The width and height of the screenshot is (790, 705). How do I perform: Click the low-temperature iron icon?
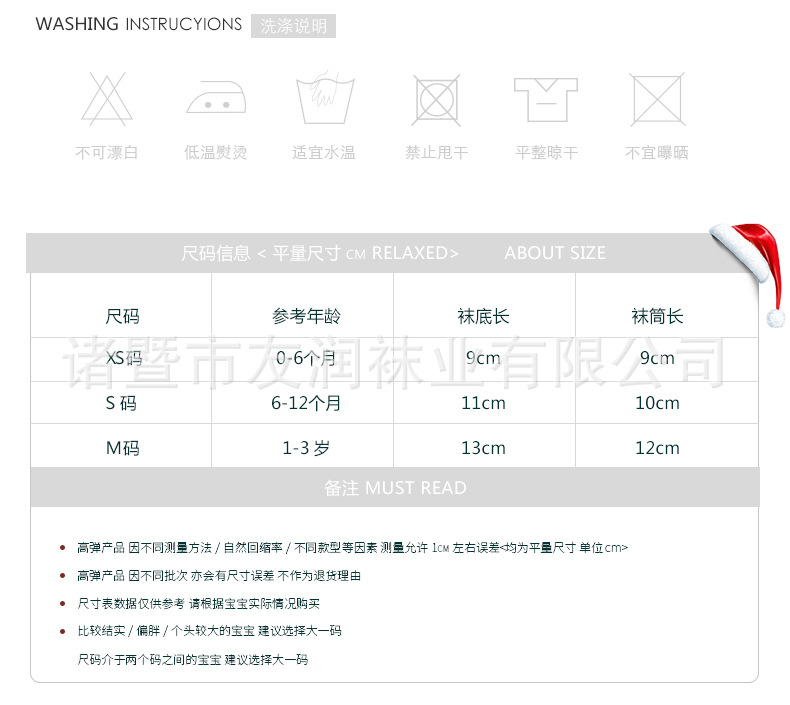coord(215,98)
